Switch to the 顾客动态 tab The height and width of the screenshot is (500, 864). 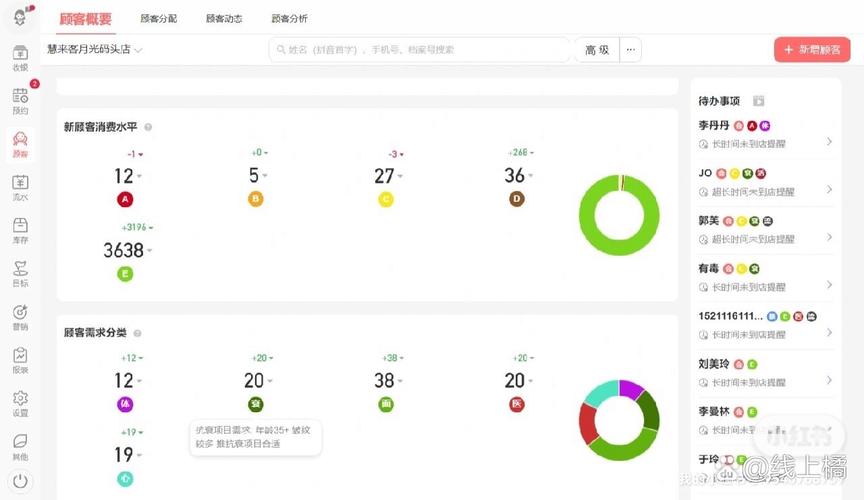pos(224,19)
